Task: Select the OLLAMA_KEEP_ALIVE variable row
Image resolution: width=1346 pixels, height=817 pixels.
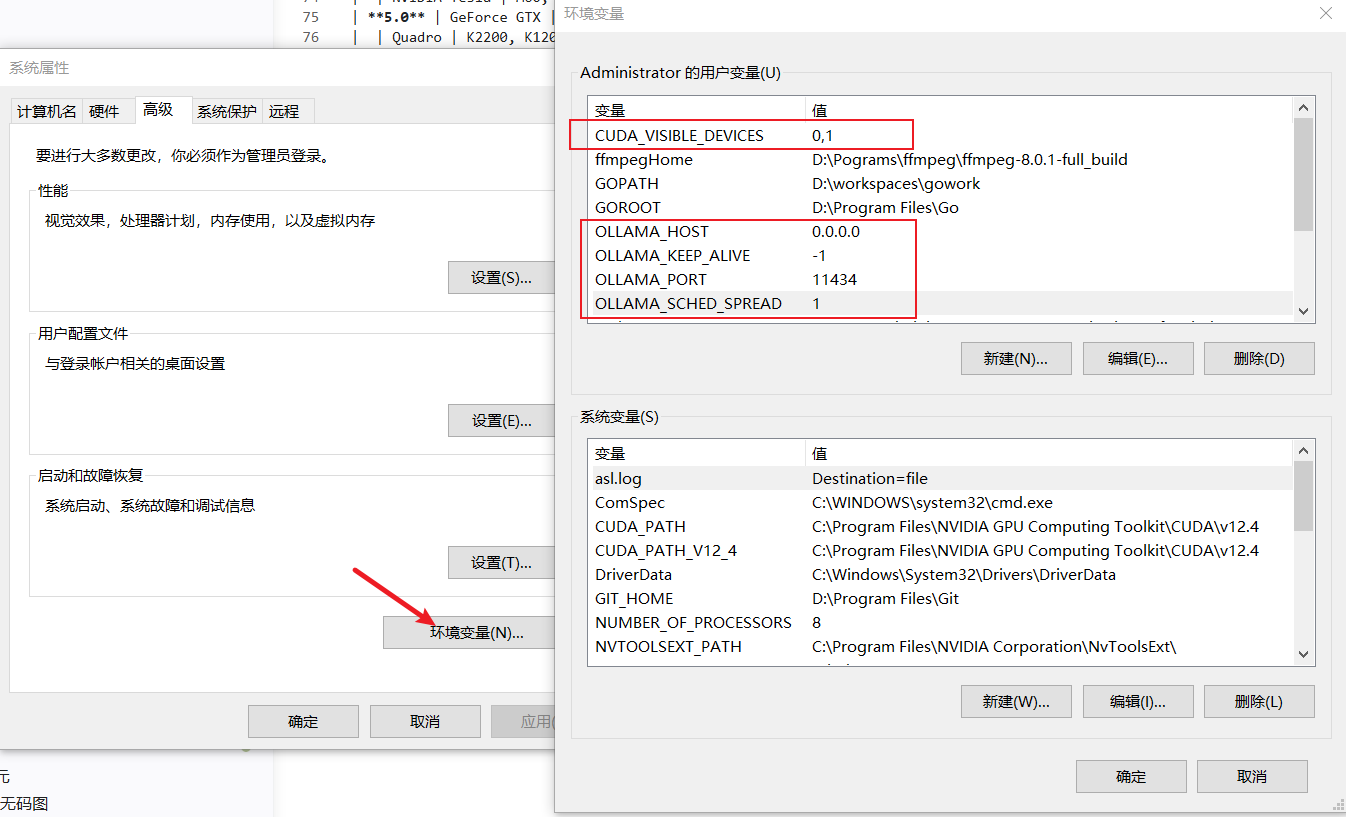Action: click(672, 255)
